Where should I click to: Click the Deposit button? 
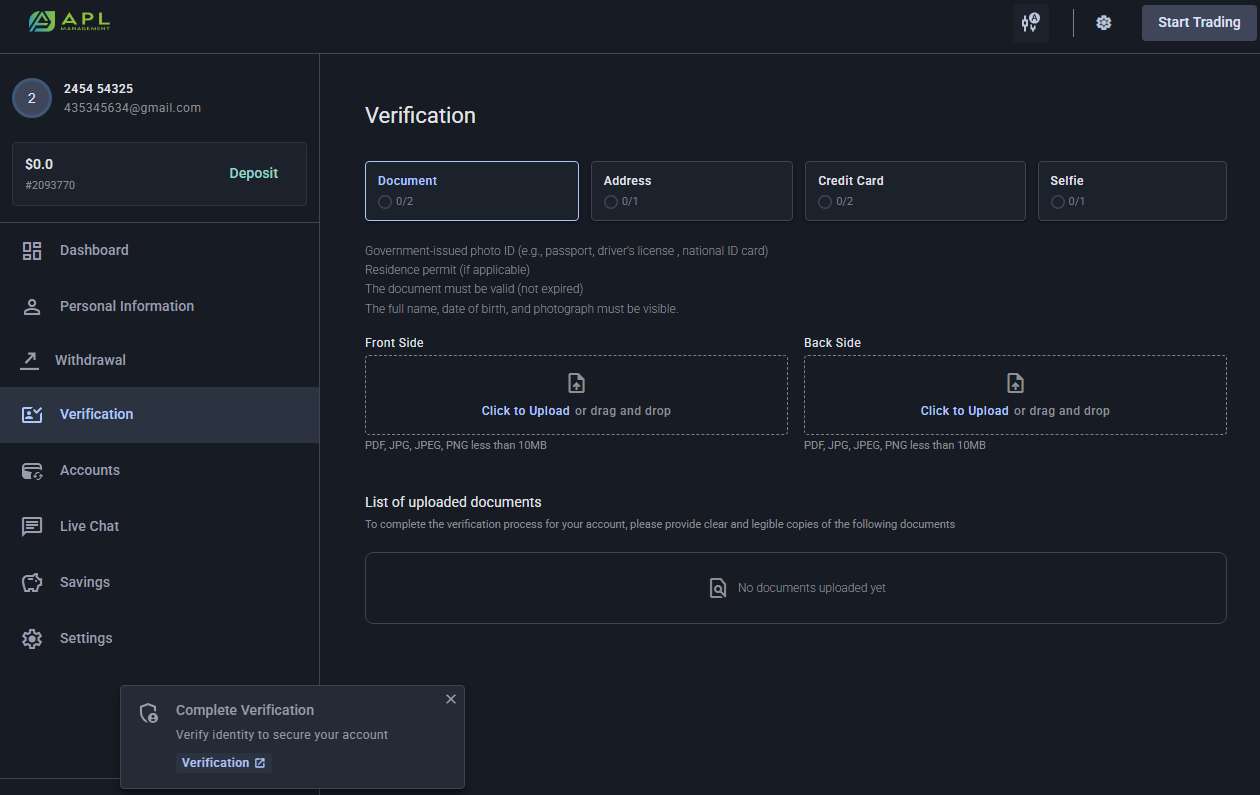[253, 173]
